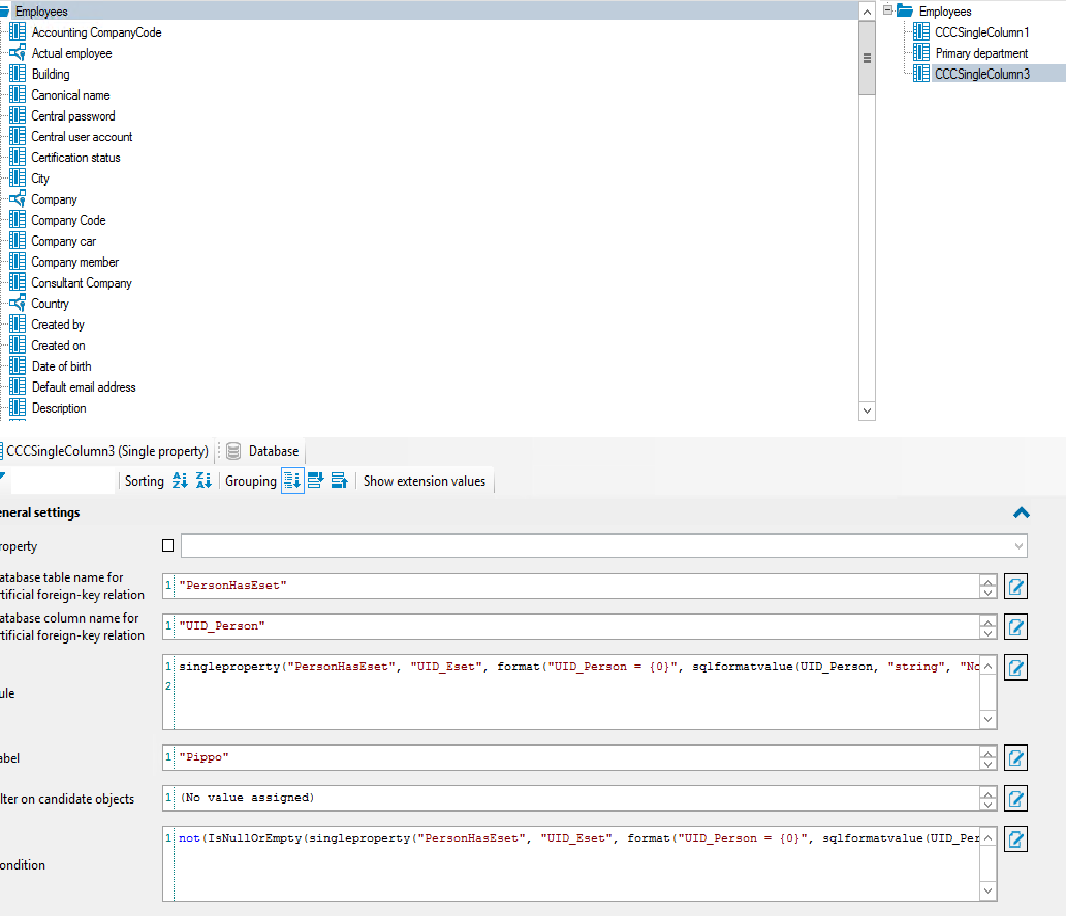
Task: Click the expand-all-groups icon next to Grouping
Action: click(x=315, y=481)
